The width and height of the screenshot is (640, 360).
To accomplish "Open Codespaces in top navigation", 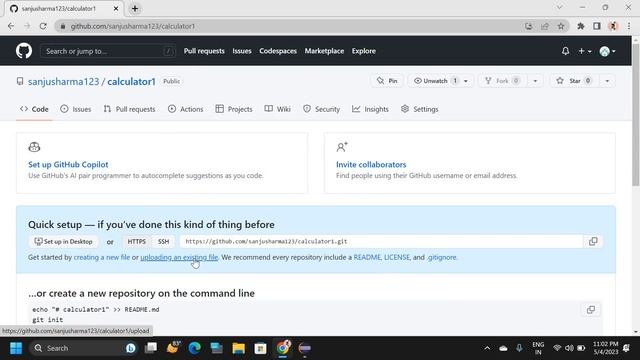I will 278,51.
